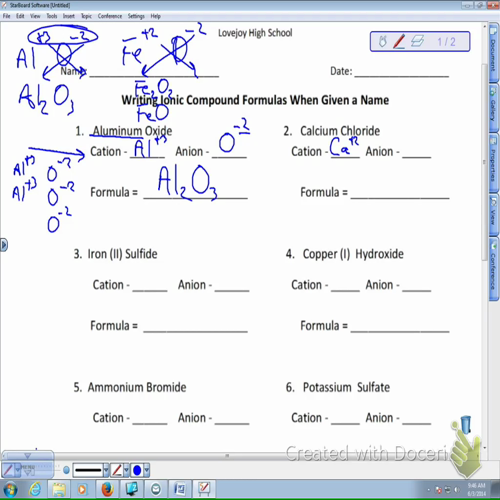Viewport: 500px width, 500px height.
Task: Launch Firefox from taskbar
Action: tap(107, 490)
